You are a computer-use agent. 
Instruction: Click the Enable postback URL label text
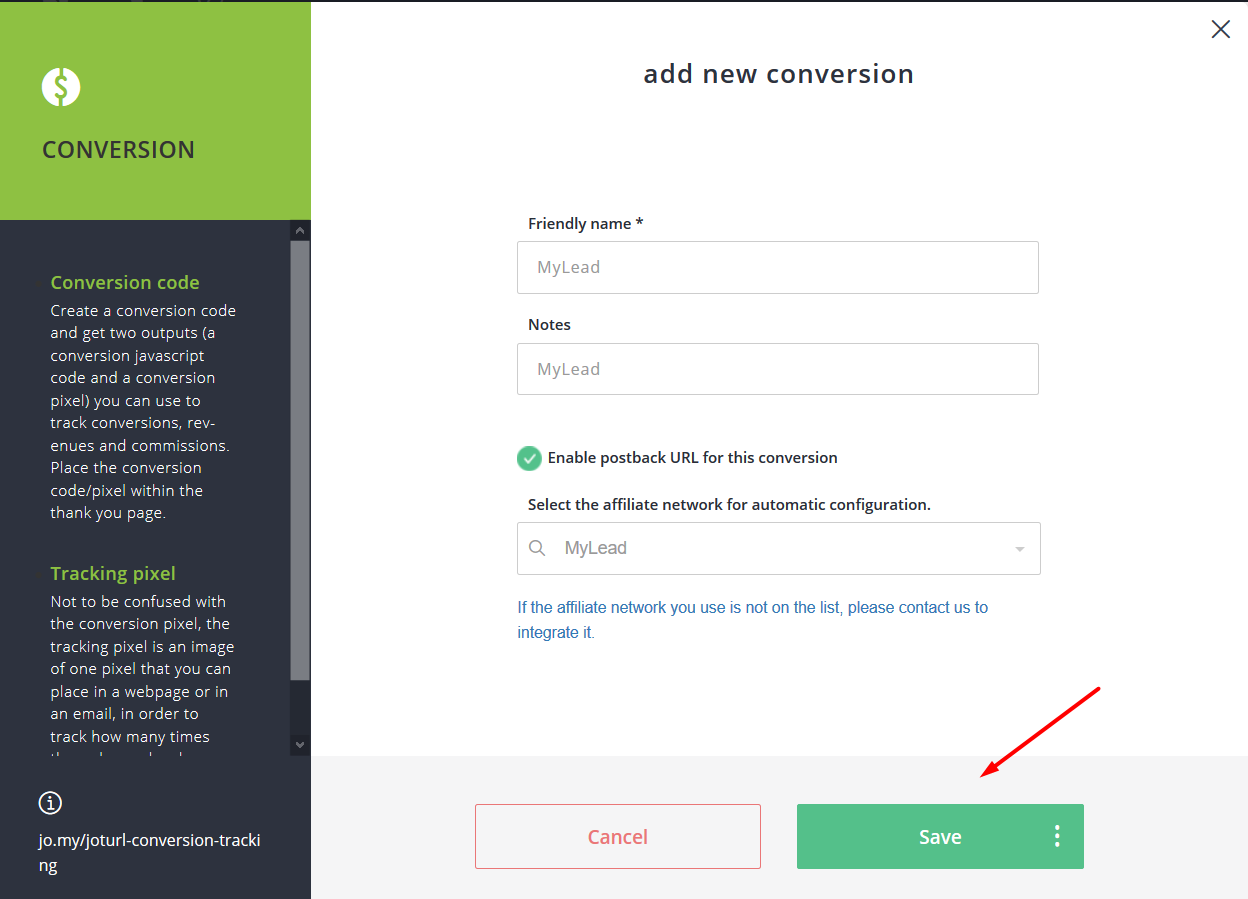pos(692,458)
